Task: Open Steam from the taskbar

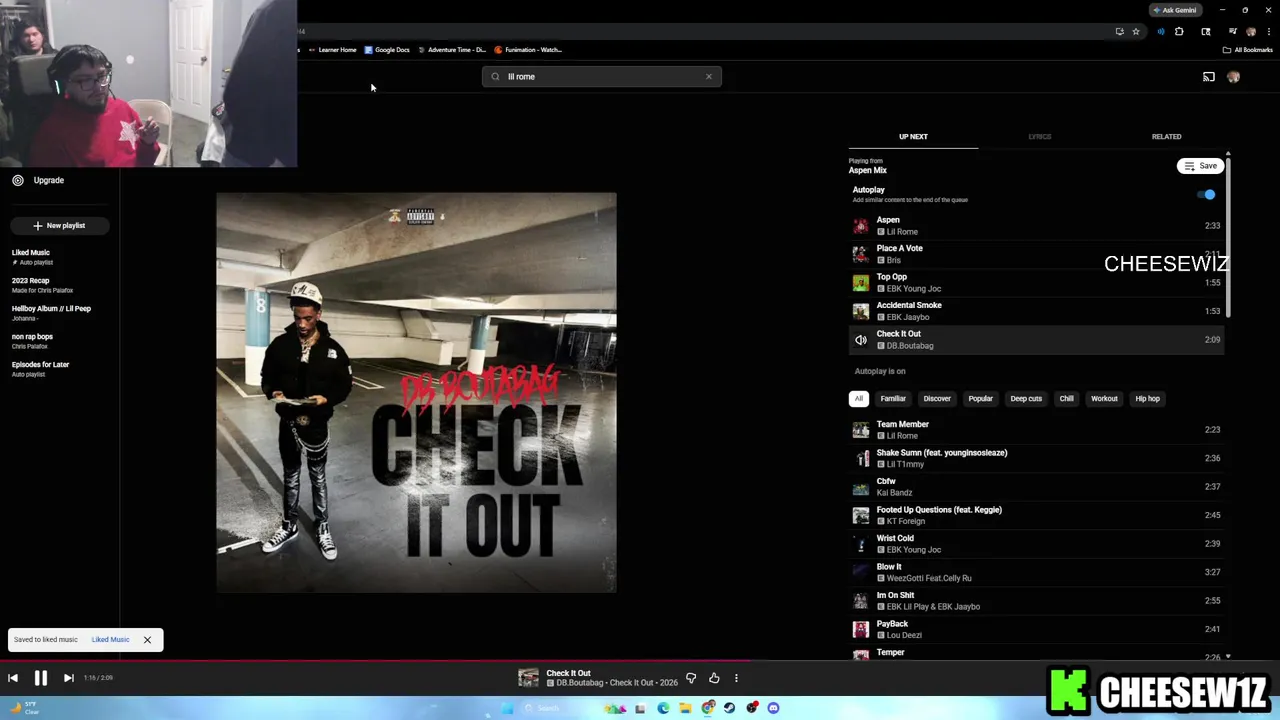Action: [729, 708]
